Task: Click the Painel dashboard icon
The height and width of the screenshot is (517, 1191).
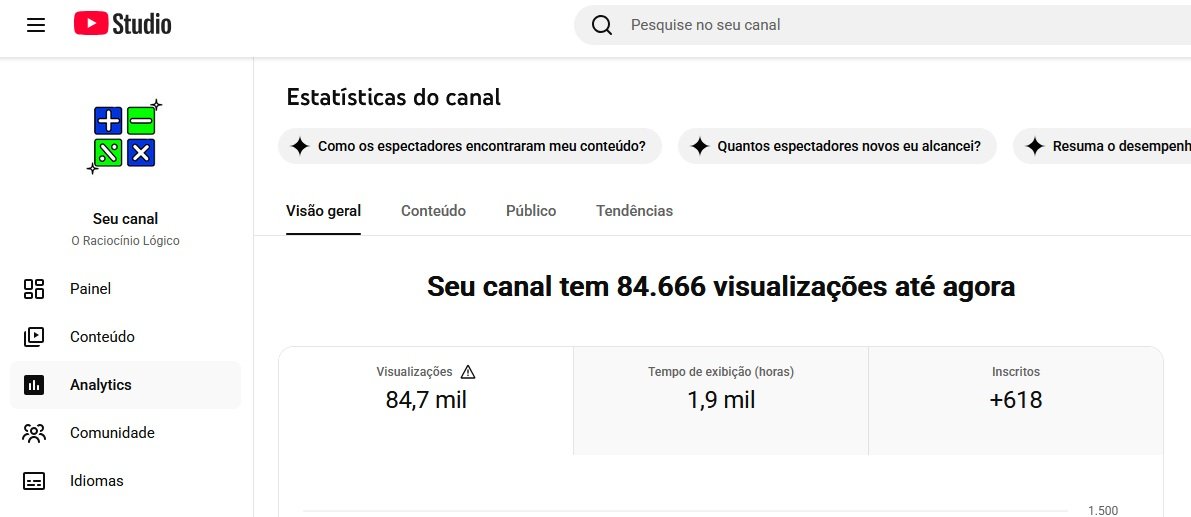Action: click(34, 289)
